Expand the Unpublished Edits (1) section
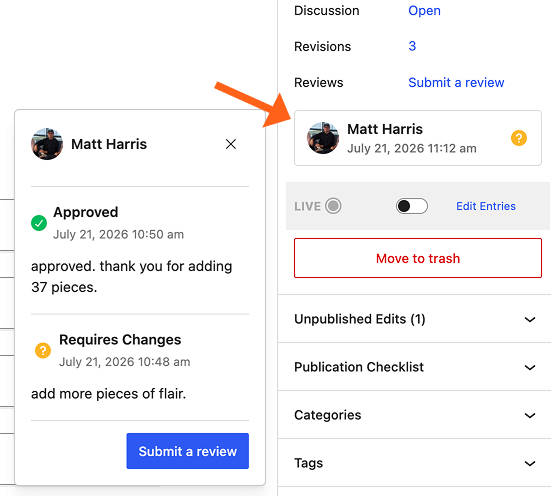Screen dimensions: 551x496 (415, 319)
